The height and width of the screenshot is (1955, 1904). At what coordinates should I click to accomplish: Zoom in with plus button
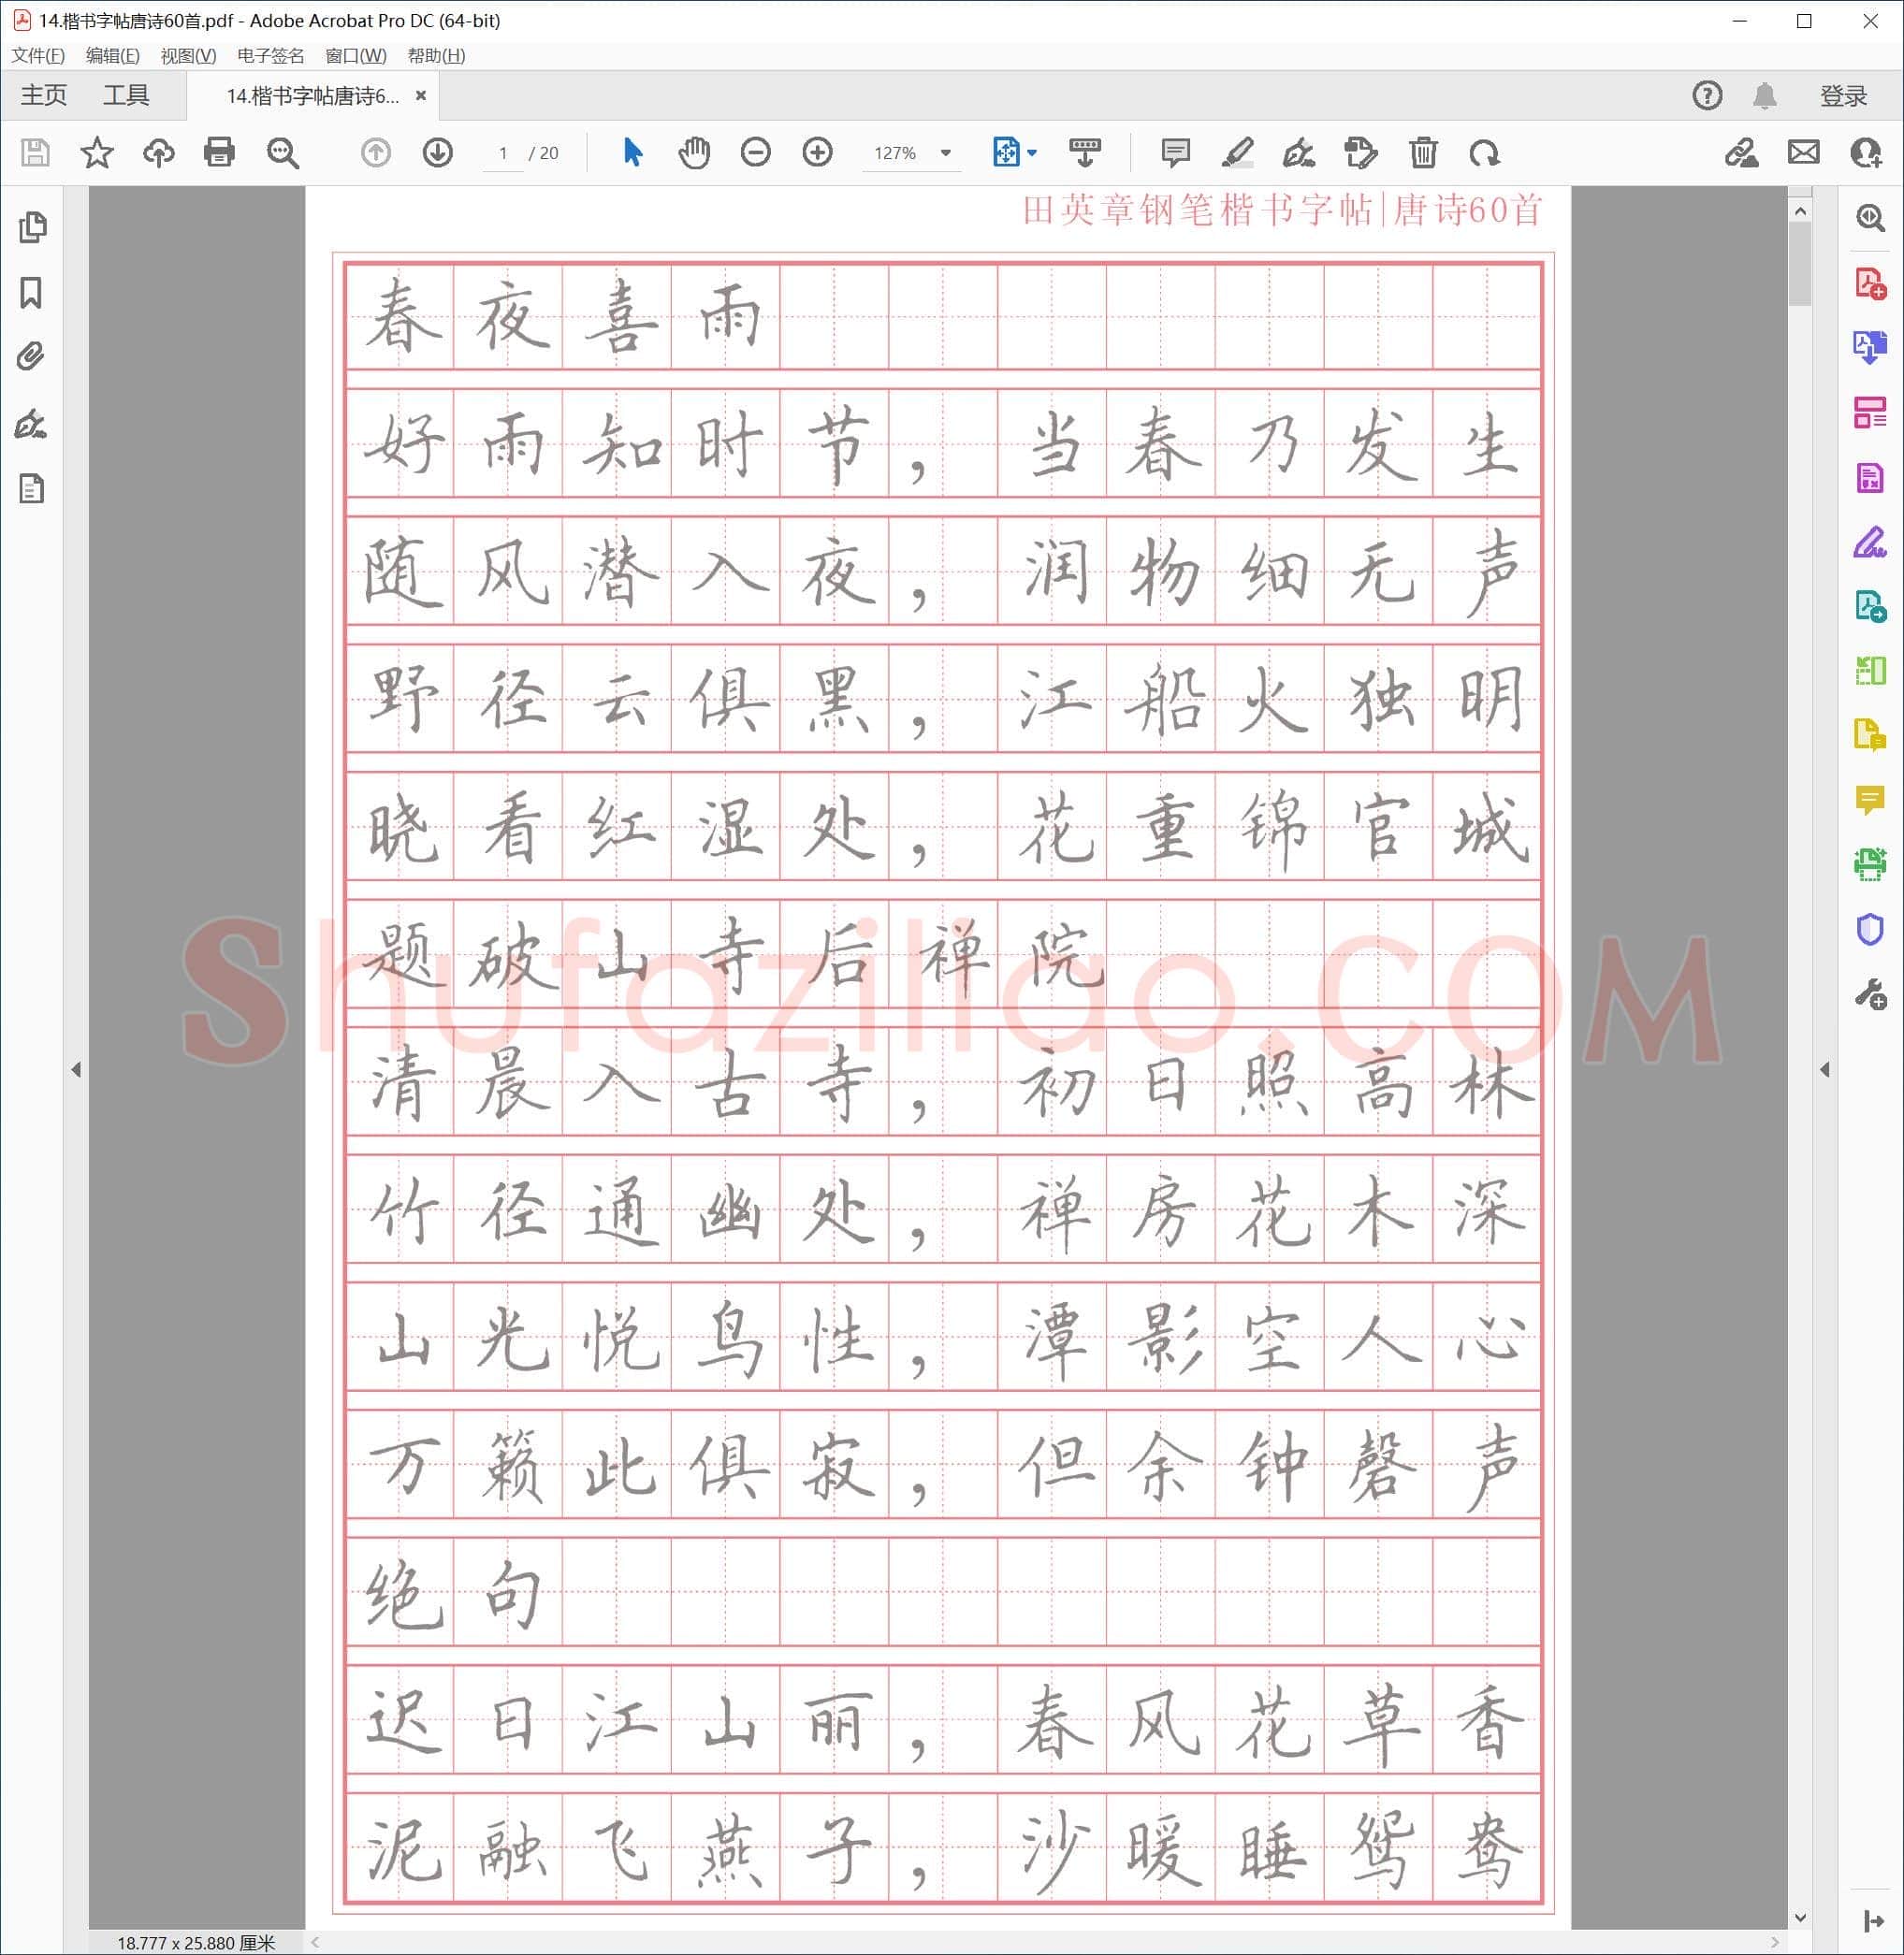(x=818, y=153)
